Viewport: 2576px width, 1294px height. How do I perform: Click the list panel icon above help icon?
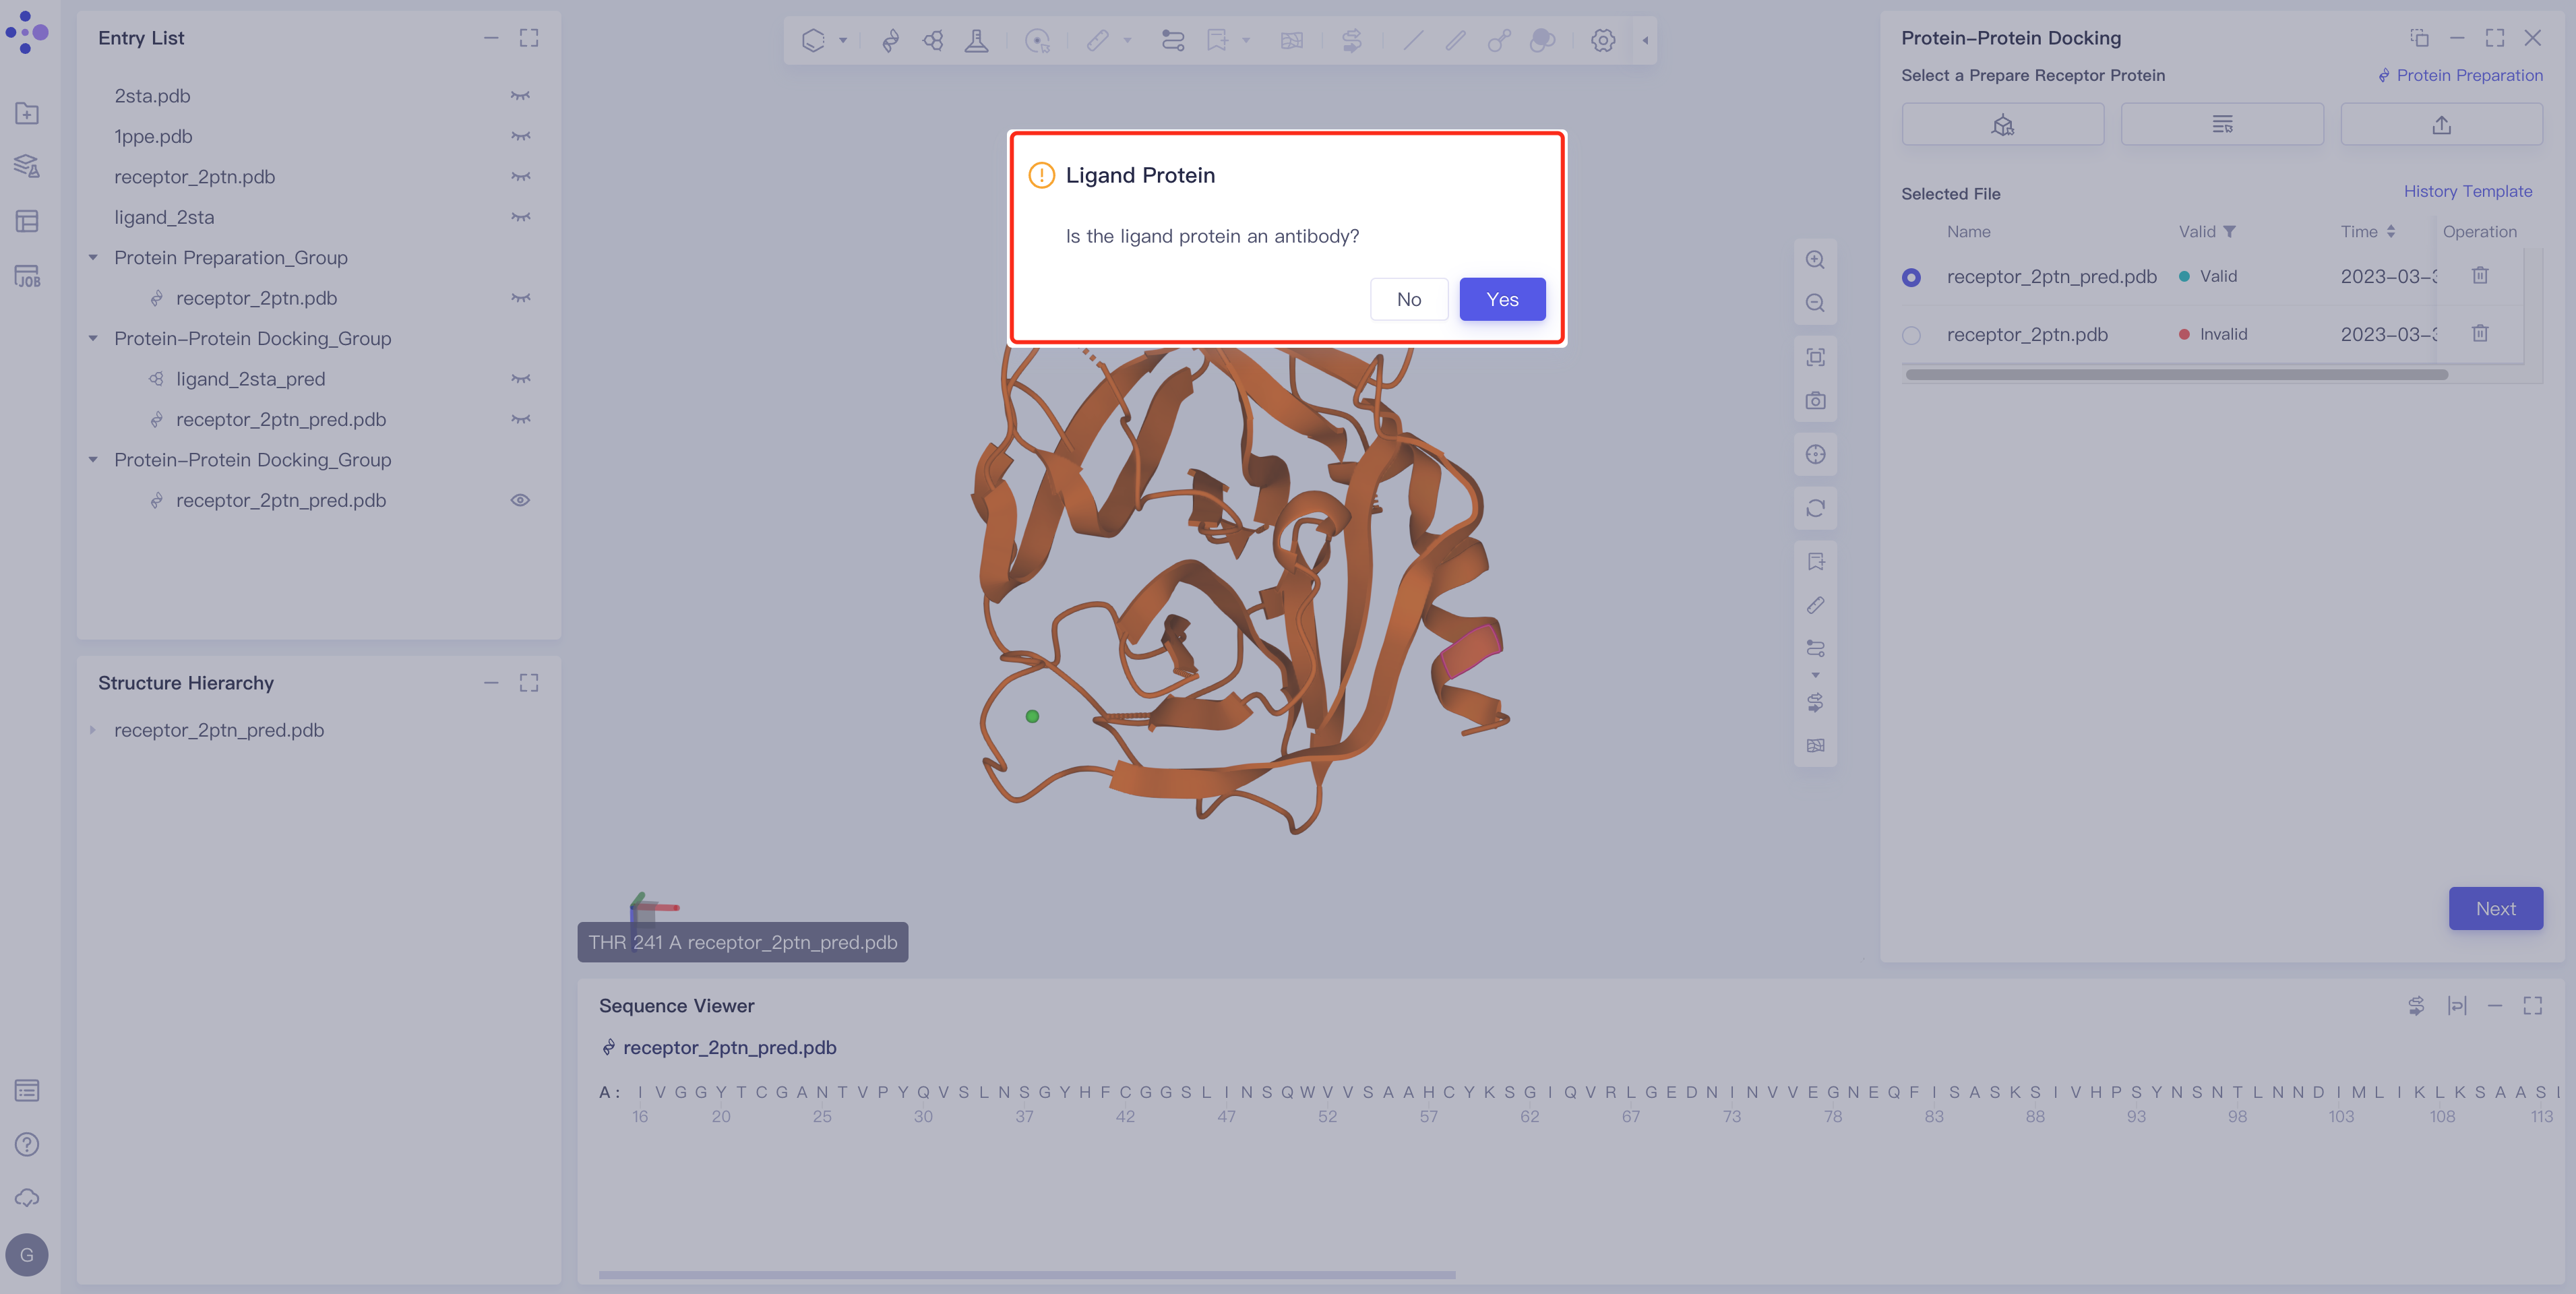(27, 1090)
